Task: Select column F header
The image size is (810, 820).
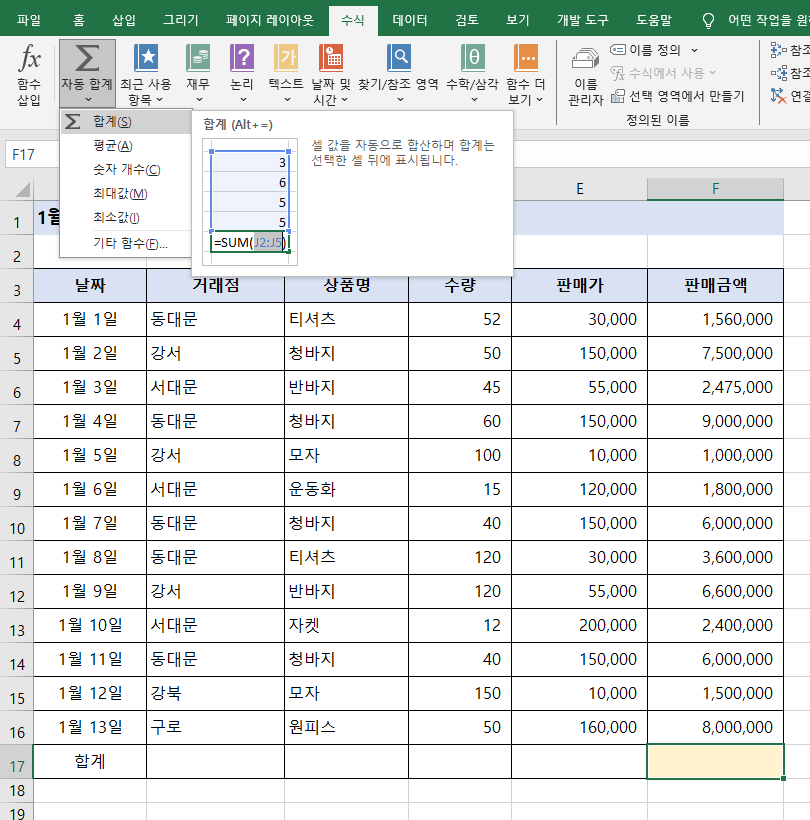Action: tap(715, 189)
